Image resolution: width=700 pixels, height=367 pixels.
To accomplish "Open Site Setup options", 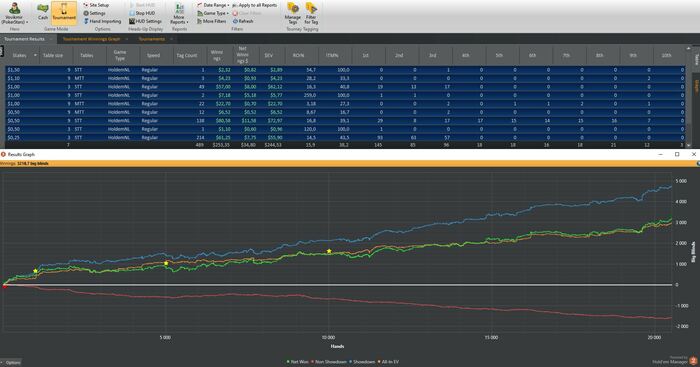I will (96, 5).
